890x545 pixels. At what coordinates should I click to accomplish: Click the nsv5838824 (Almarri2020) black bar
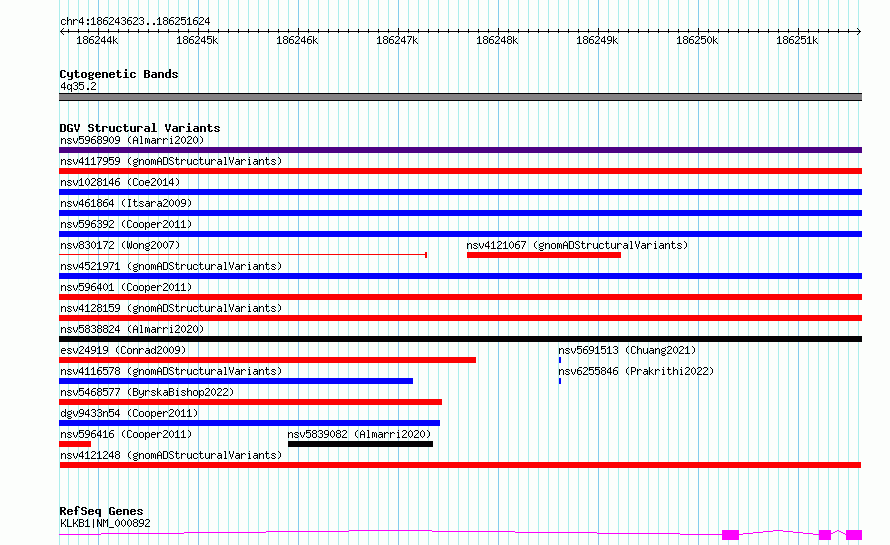pos(460,339)
